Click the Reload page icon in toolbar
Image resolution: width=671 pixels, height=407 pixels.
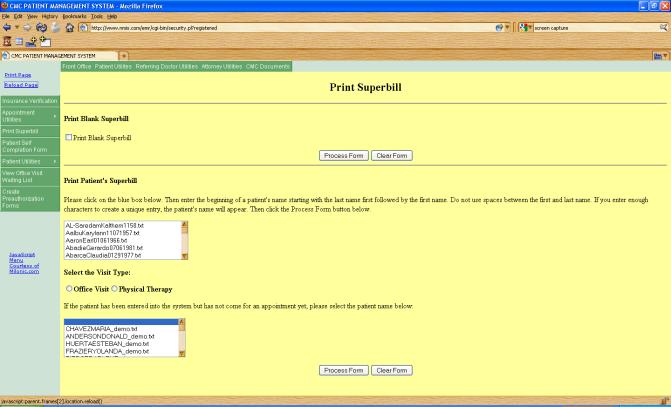(40, 28)
